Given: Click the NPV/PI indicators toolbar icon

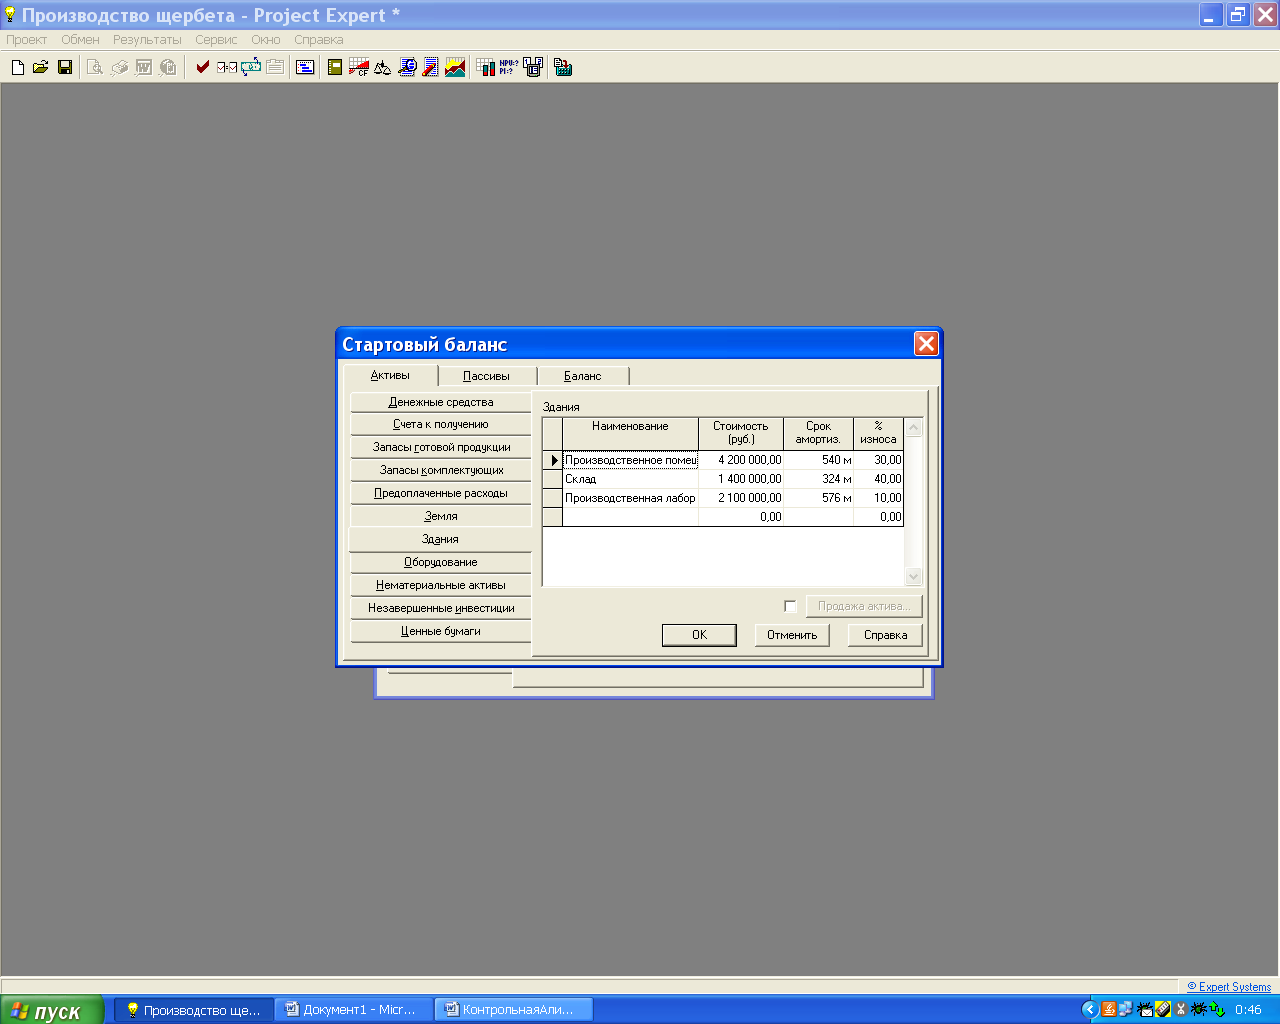Looking at the screenshot, I should [509, 67].
